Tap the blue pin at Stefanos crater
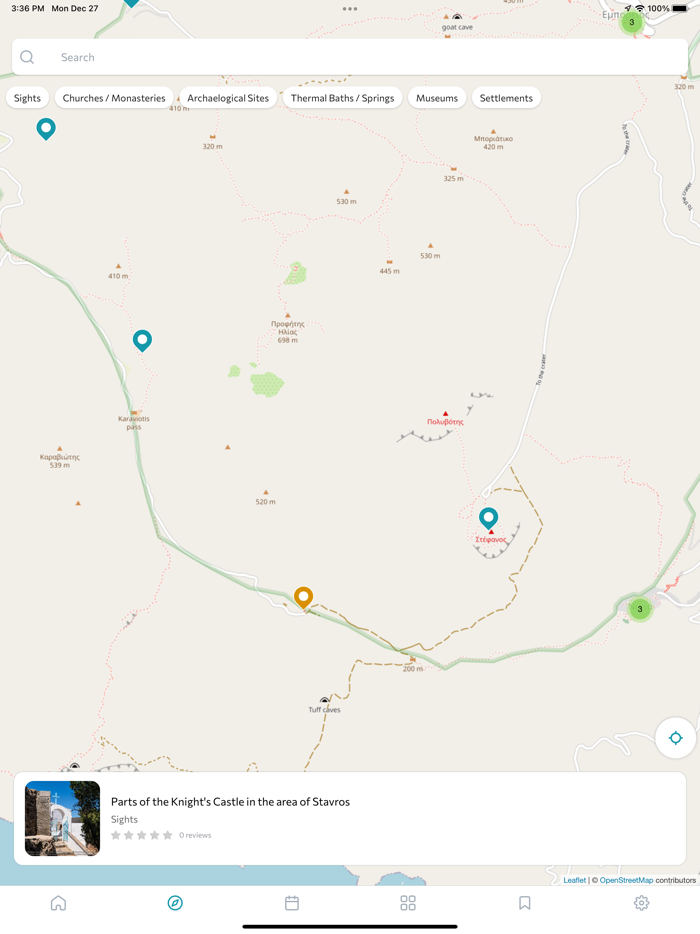The width and height of the screenshot is (700, 934). pyautogui.click(x=489, y=518)
